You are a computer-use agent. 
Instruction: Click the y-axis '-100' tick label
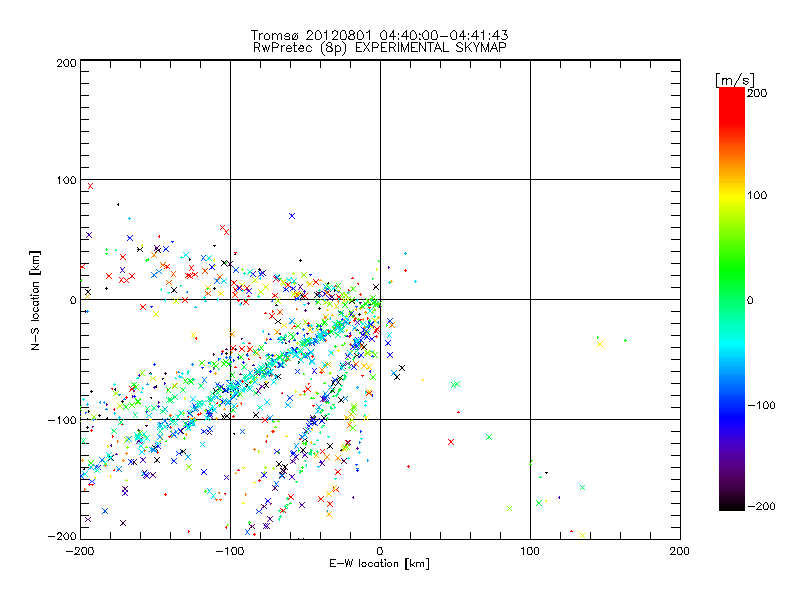[x=62, y=420]
